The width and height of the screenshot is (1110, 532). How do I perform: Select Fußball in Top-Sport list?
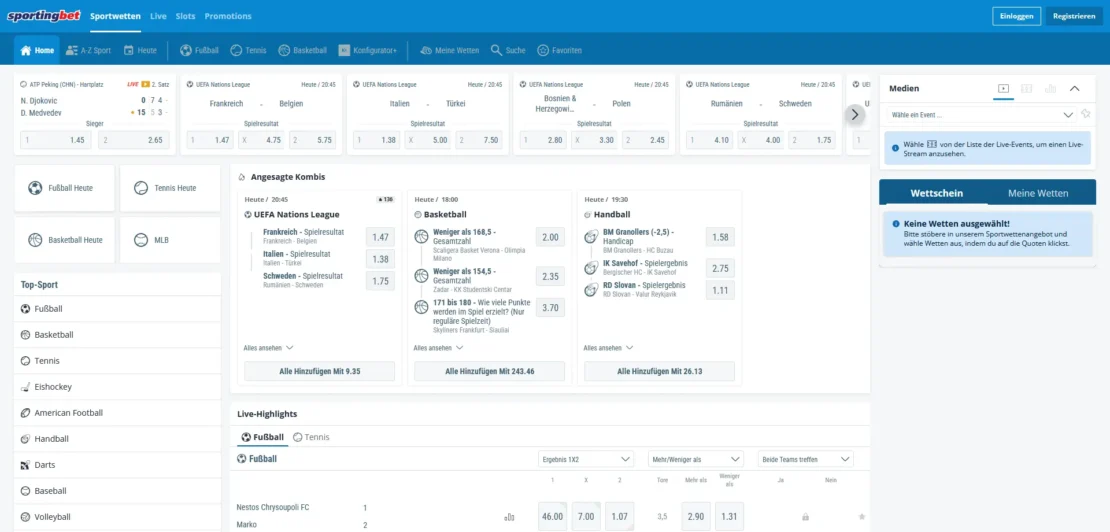(118, 309)
